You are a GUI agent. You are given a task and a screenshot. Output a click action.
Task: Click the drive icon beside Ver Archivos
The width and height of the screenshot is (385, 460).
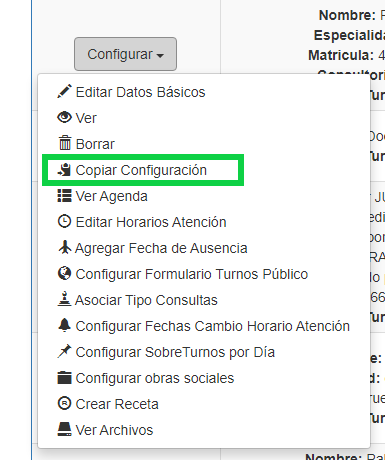point(64,429)
